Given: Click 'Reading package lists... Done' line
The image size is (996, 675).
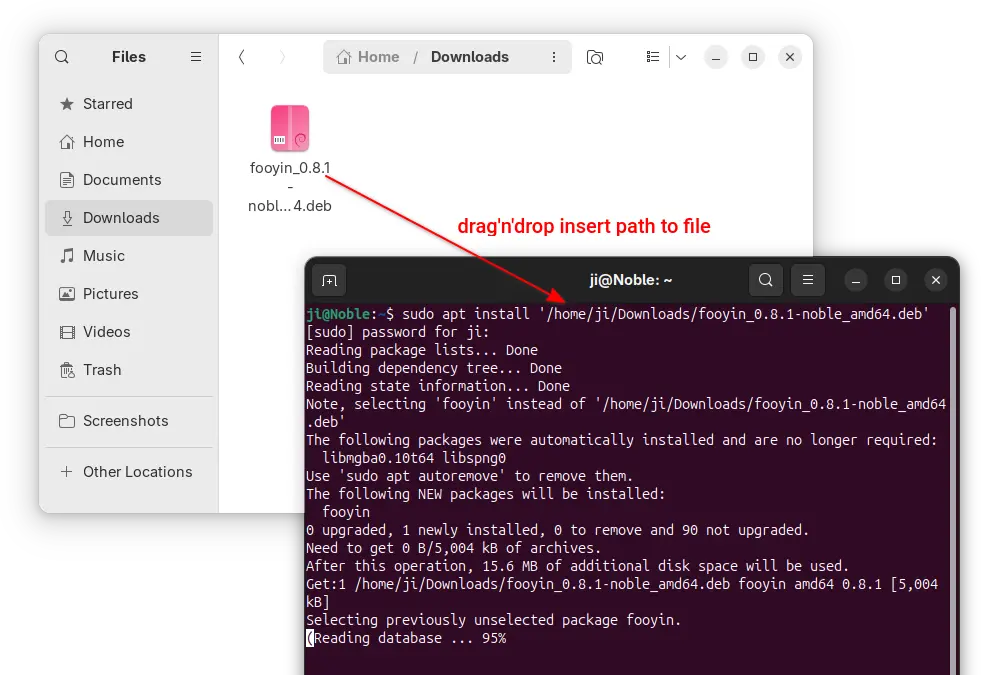Looking at the screenshot, I should 422,350.
